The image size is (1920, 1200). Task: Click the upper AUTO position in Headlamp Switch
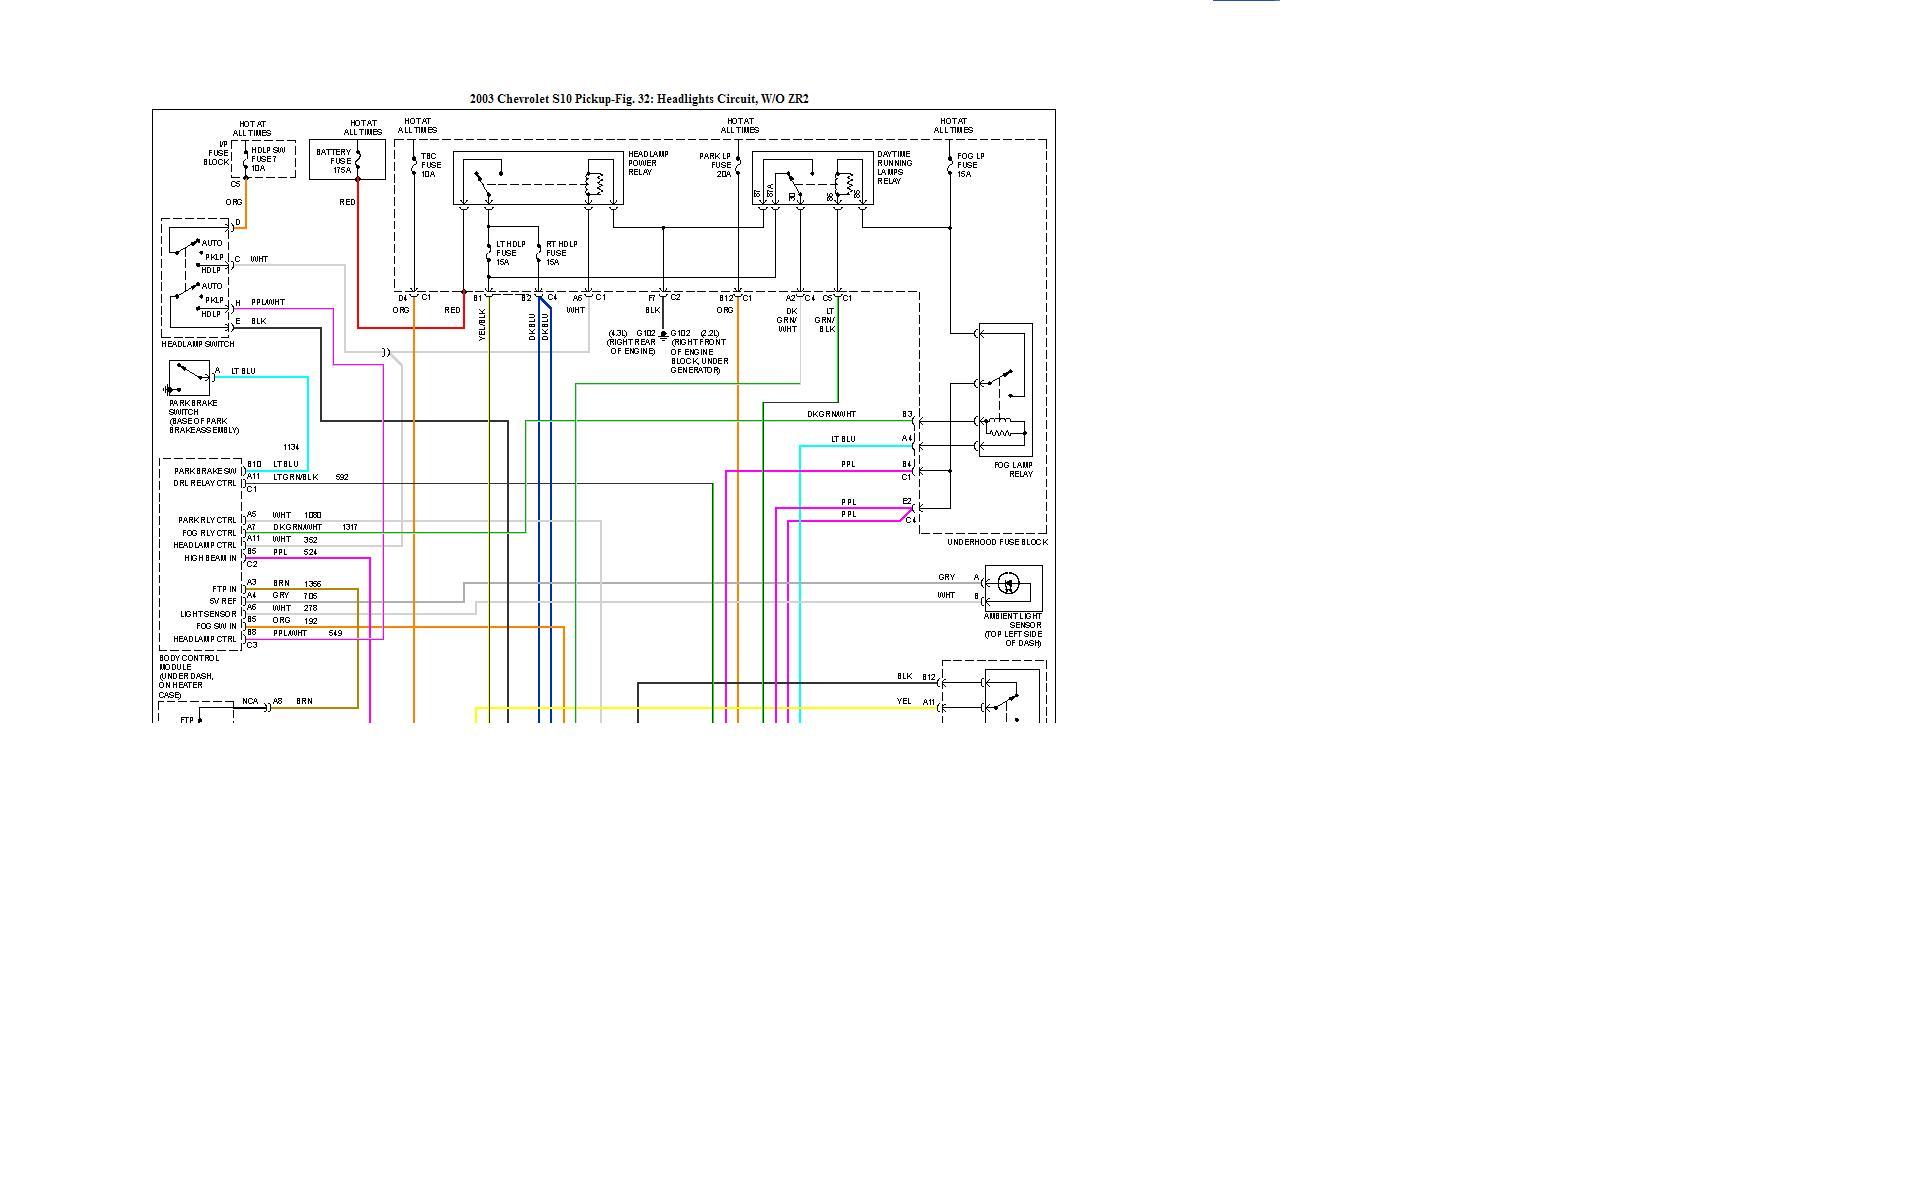212,243
